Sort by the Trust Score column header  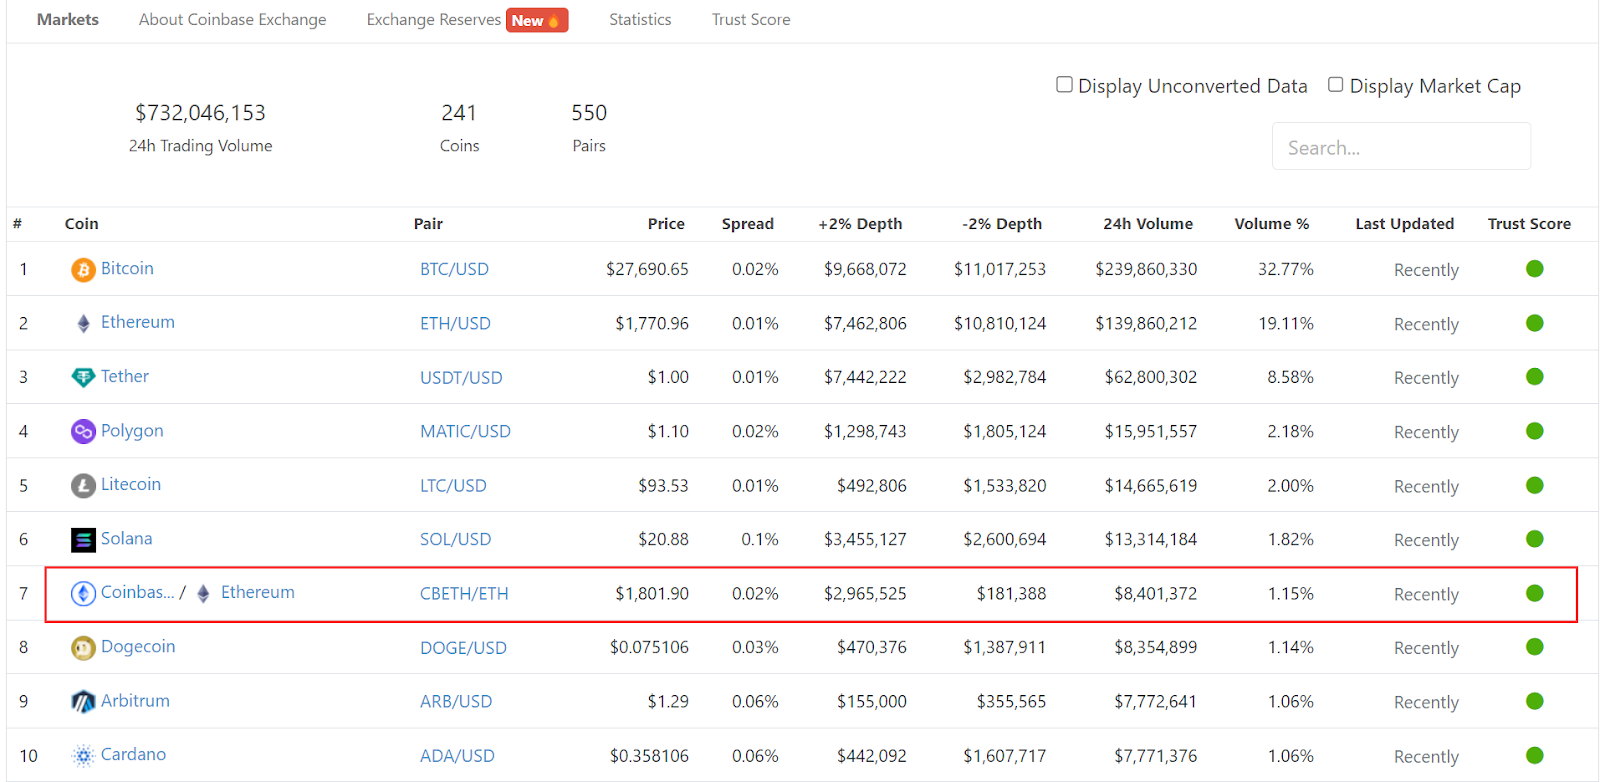coord(1529,224)
